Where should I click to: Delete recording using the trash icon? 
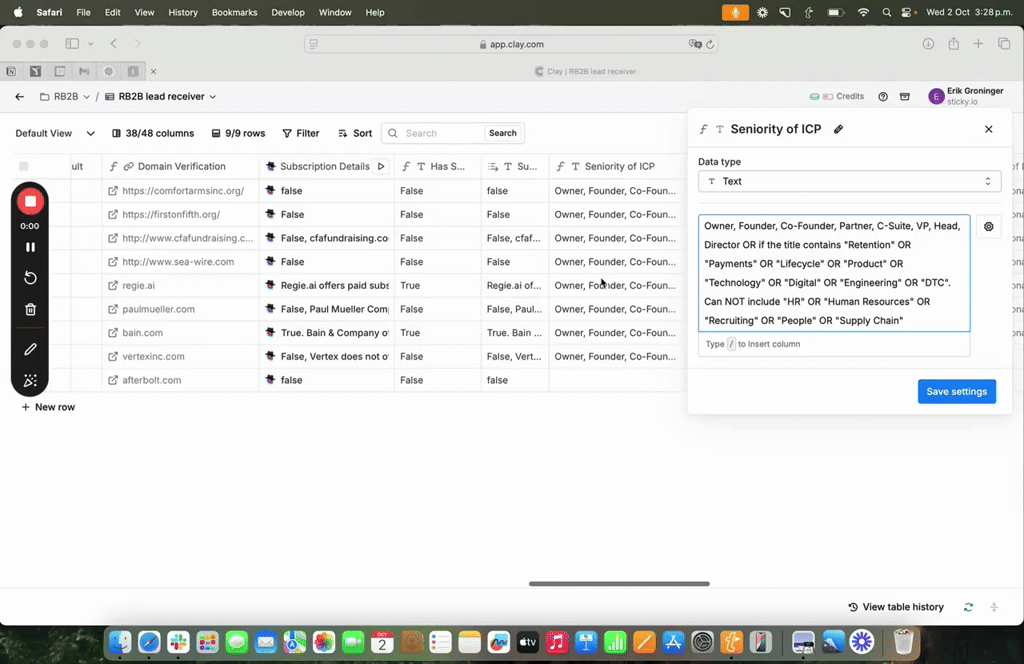pos(30,309)
